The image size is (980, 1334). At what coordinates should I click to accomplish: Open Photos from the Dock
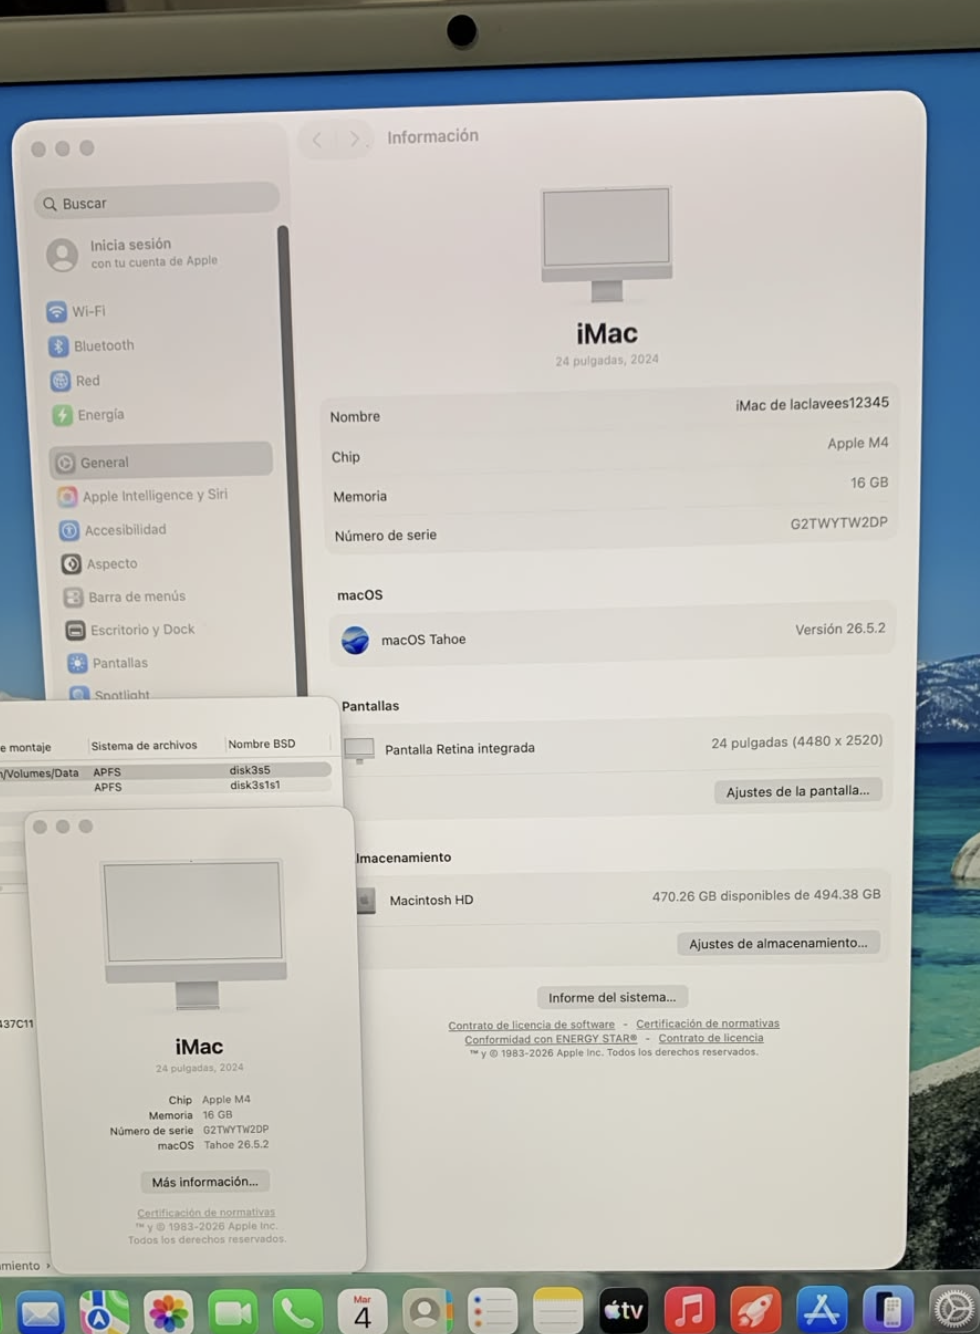click(168, 1310)
